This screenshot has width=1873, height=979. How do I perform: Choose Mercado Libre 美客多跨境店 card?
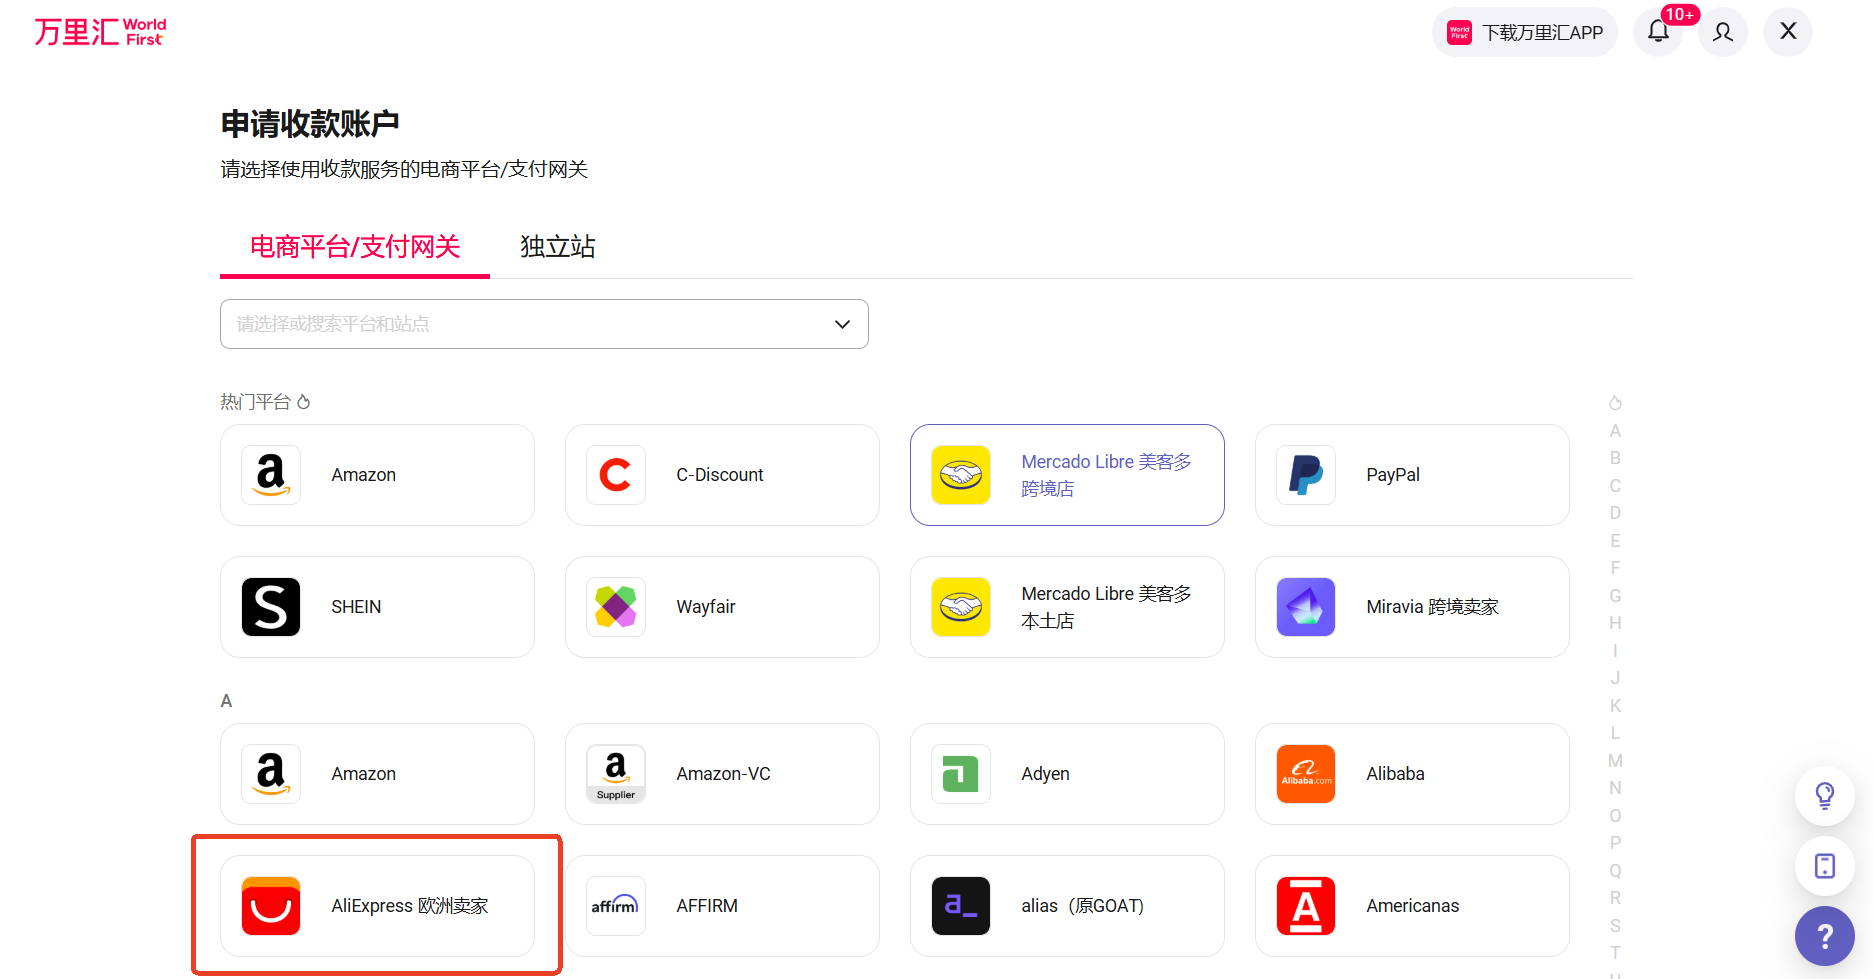(1067, 475)
